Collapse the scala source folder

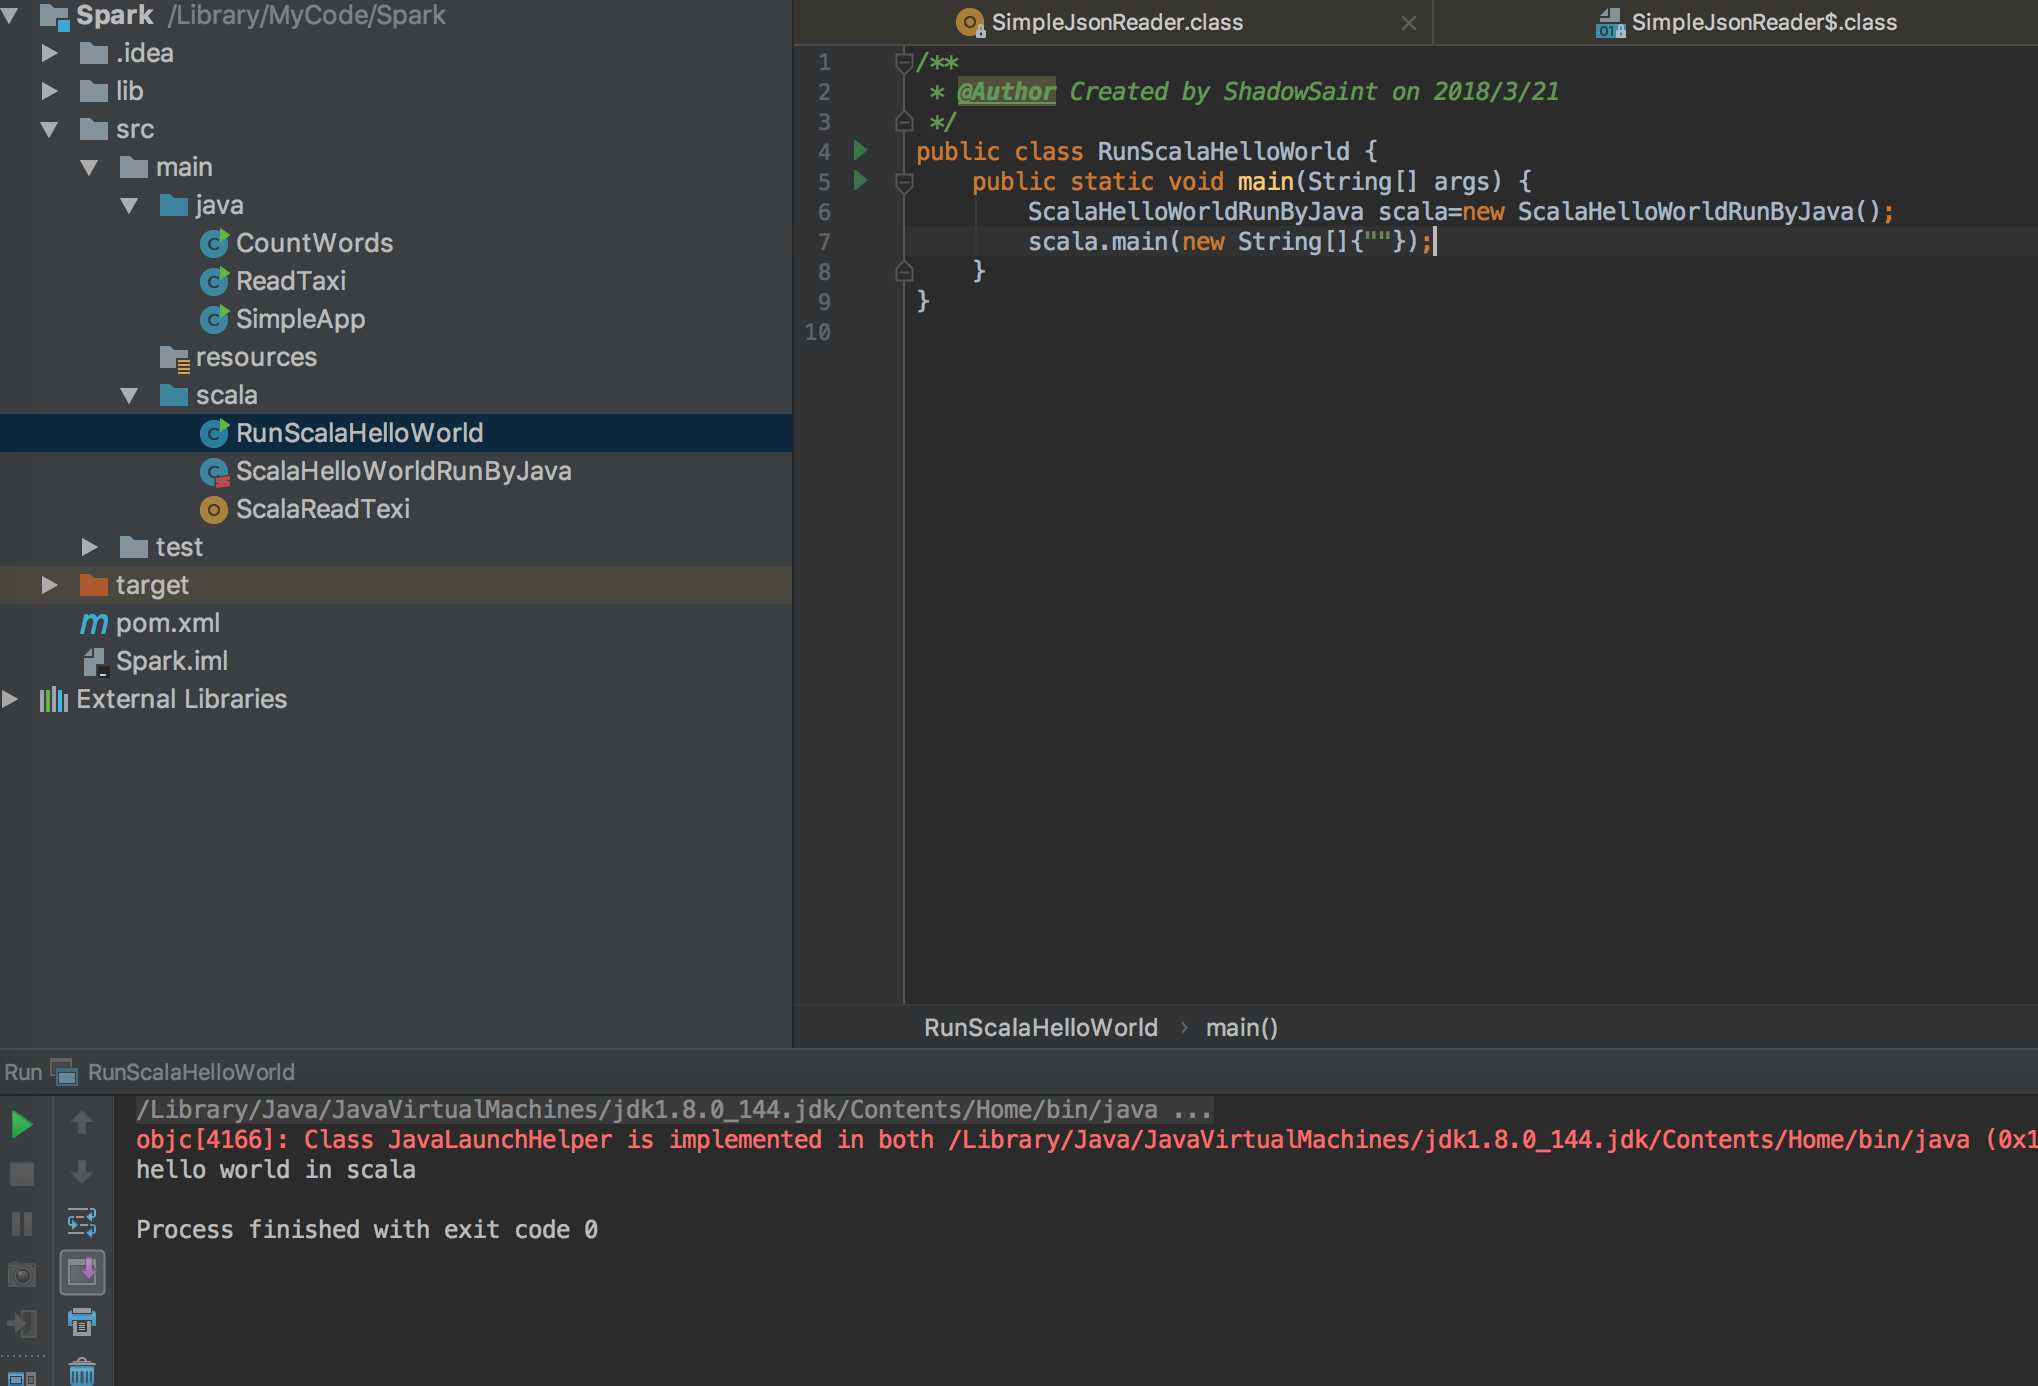pyautogui.click(x=129, y=395)
